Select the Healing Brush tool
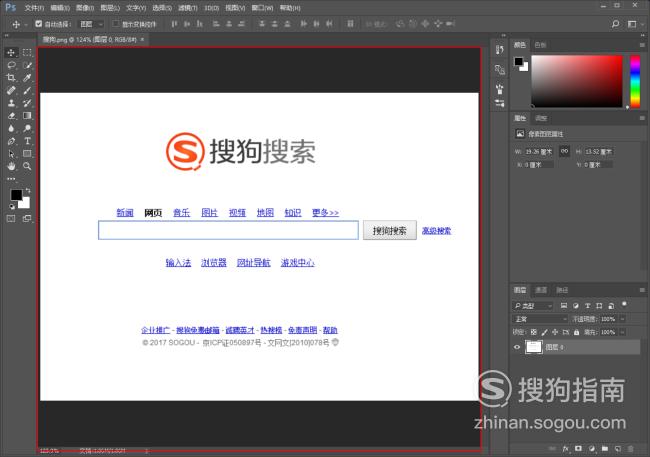The height and width of the screenshot is (457, 650). 11,90
